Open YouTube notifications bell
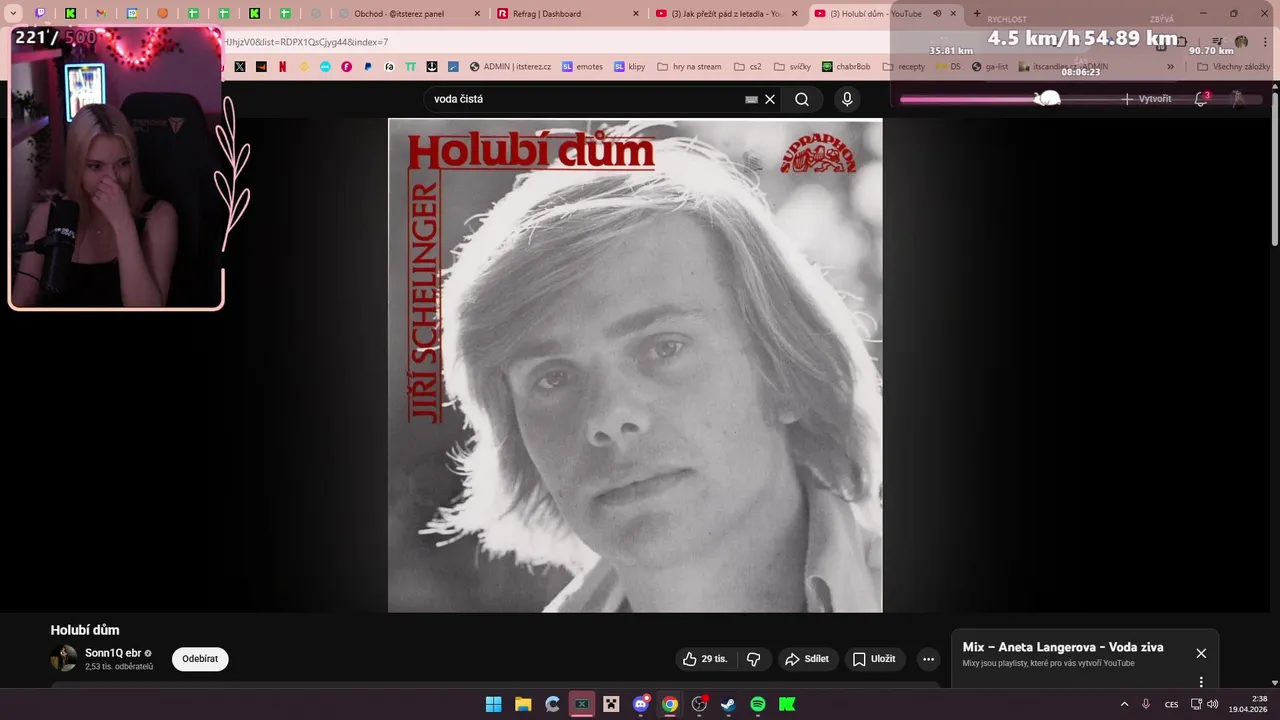This screenshot has height=720, width=1280. pos(1201,99)
